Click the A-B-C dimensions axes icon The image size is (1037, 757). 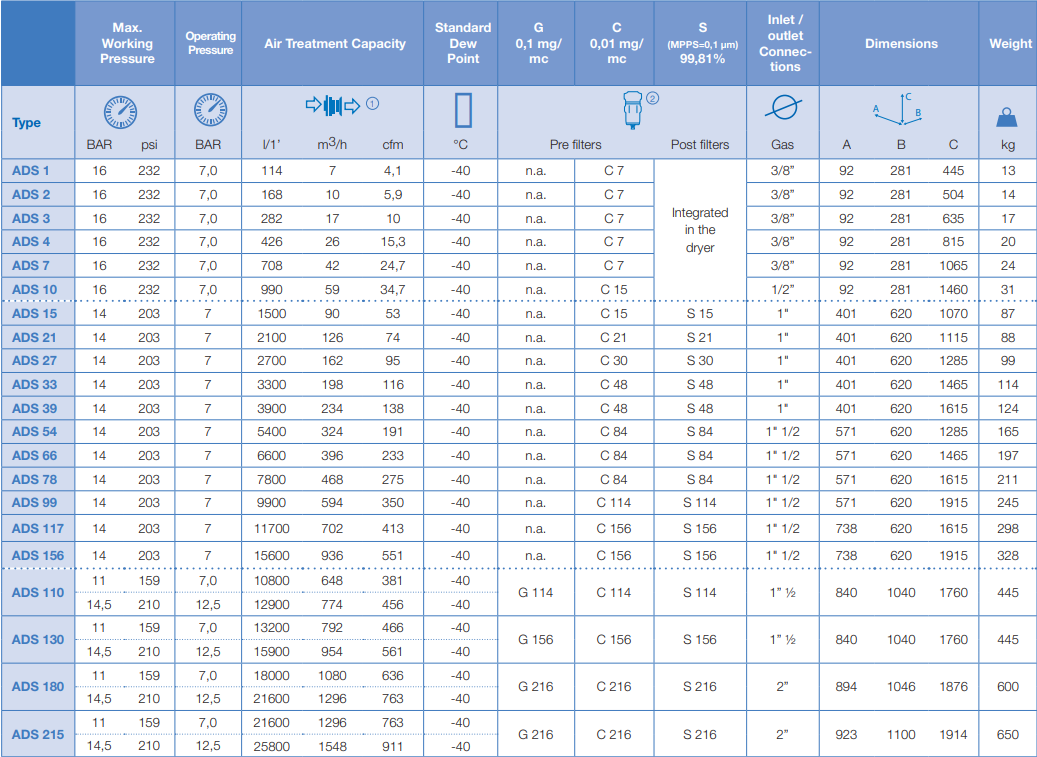(x=900, y=110)
